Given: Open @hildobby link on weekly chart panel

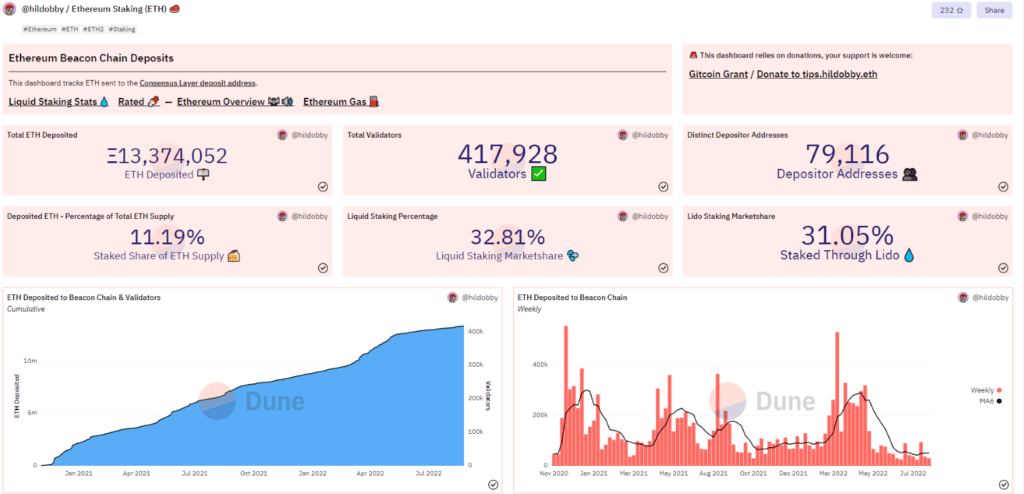Looking at the screenshot, I should (990, 297).
